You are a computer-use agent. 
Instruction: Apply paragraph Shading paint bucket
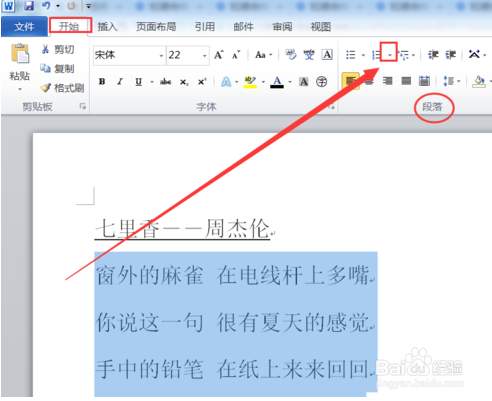pos(479,81)
